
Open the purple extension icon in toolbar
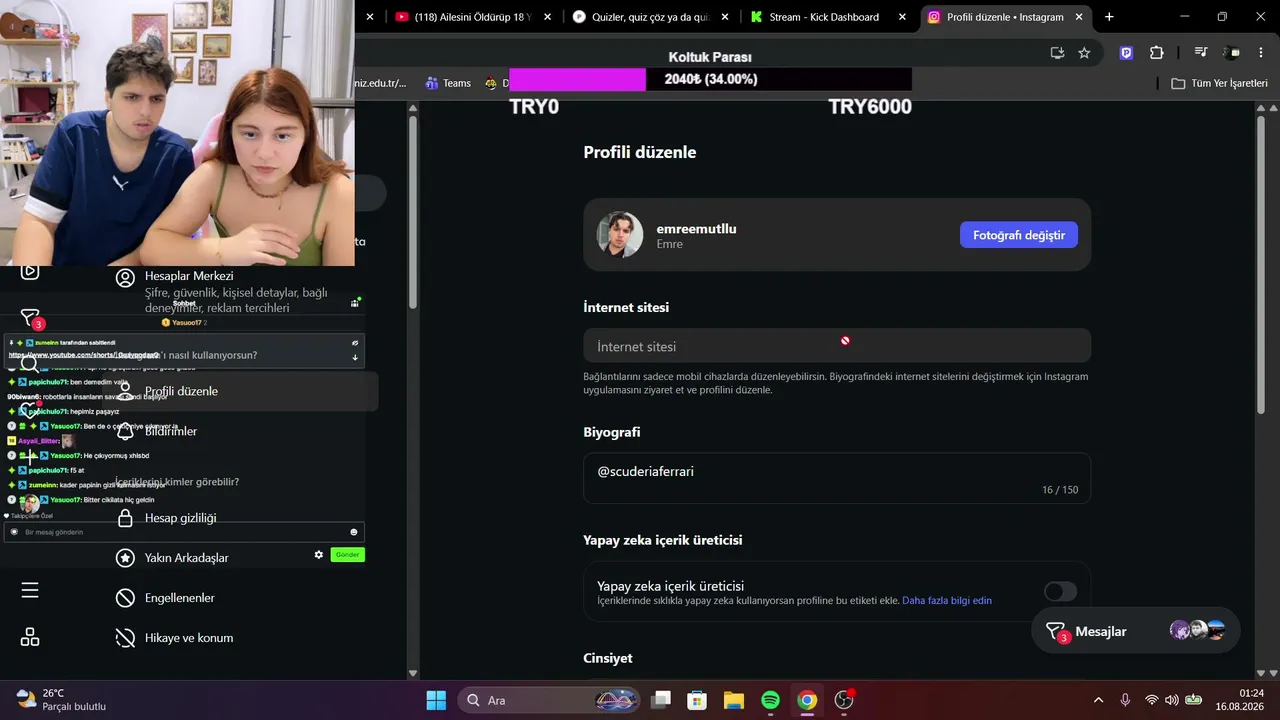(x=1127, y=53)
